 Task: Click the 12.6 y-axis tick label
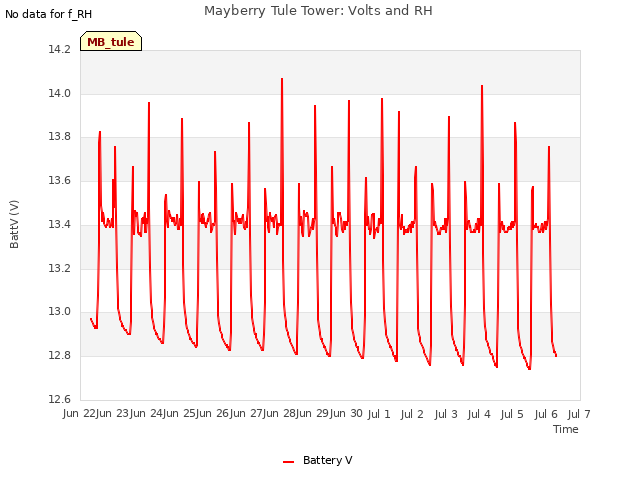pos(60,399)
